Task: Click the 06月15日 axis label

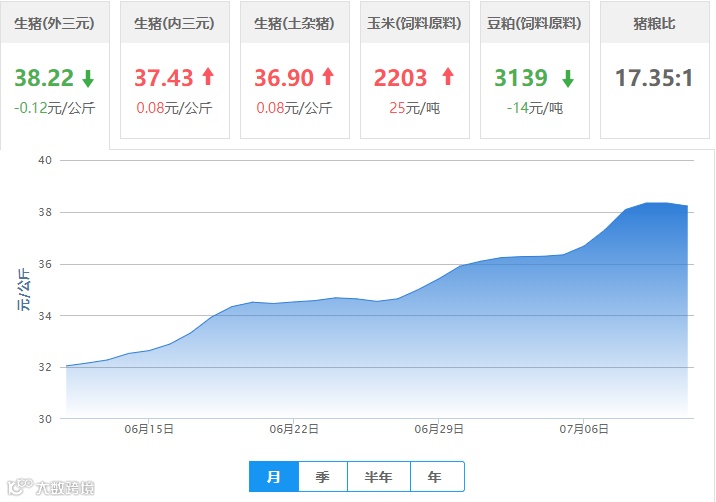Action: tap(149, 429)
